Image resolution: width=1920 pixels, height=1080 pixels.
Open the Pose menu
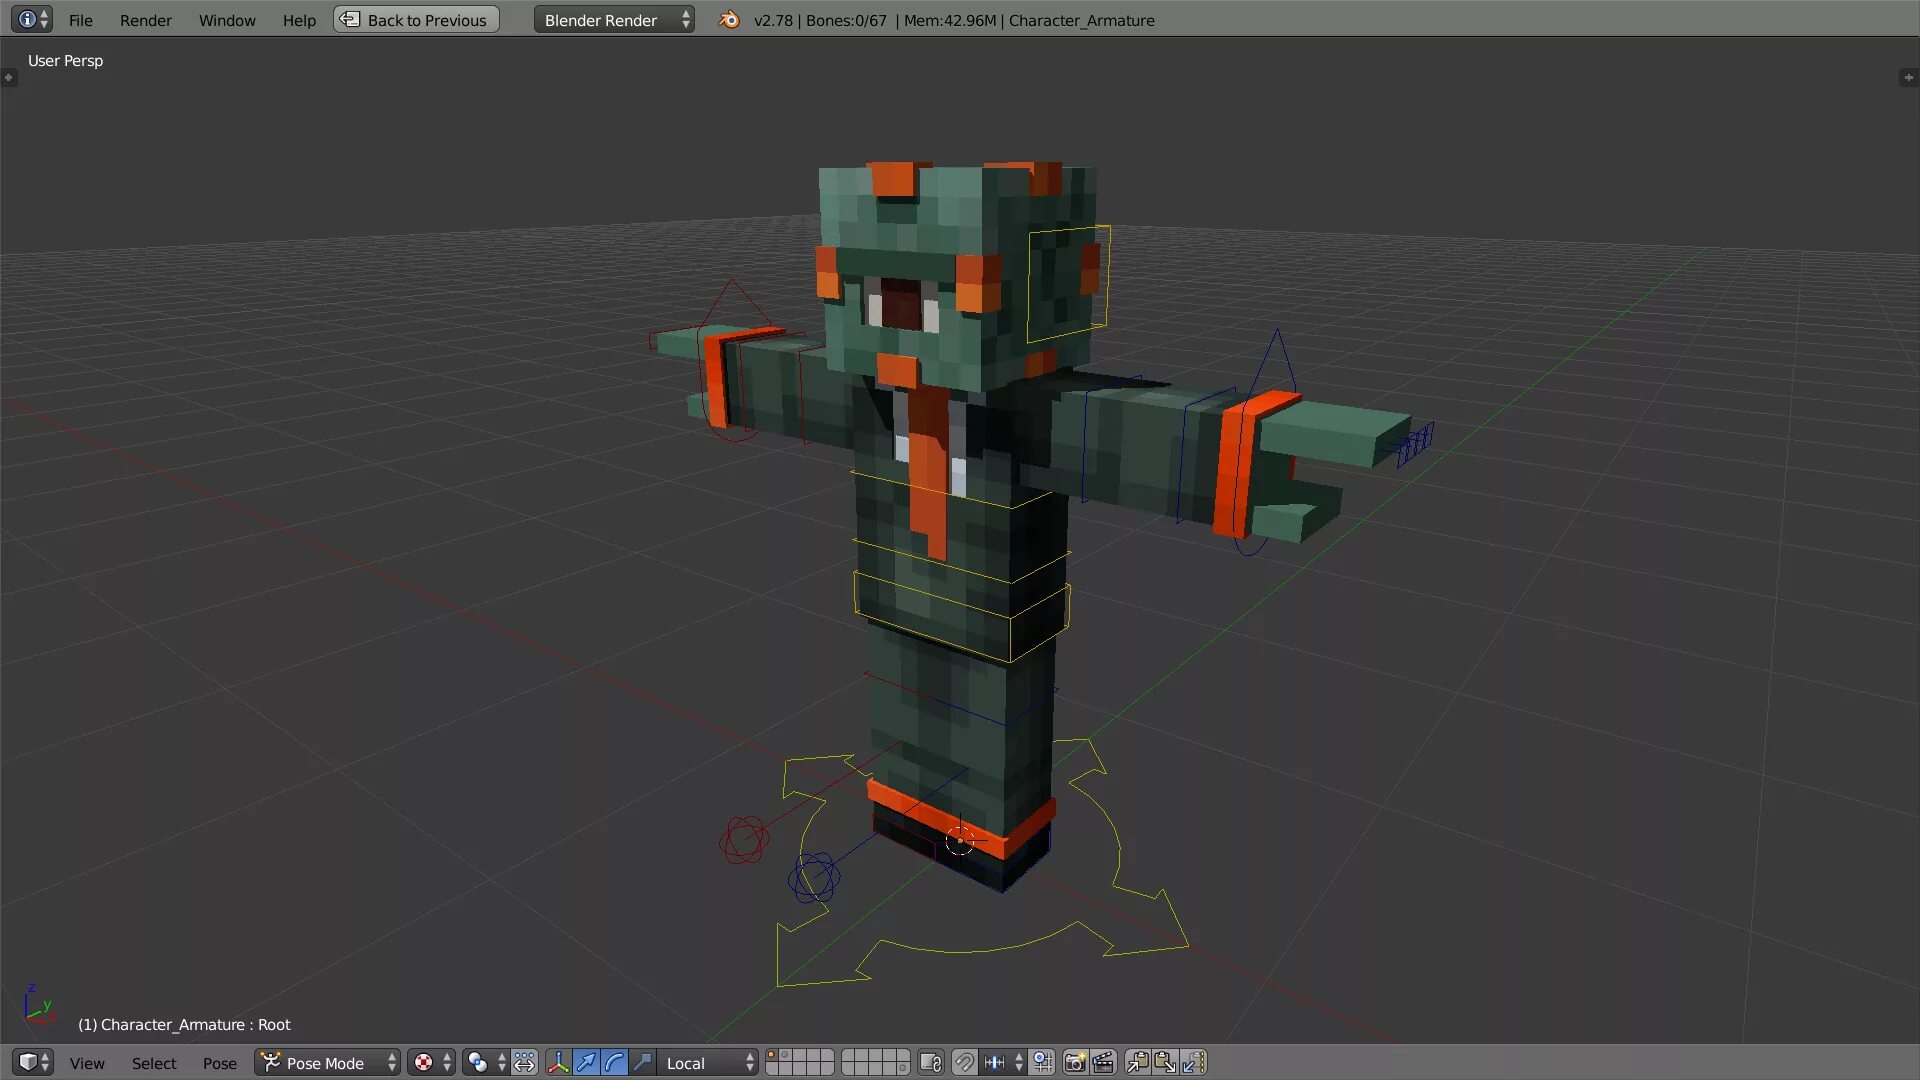pos(220,1063)
